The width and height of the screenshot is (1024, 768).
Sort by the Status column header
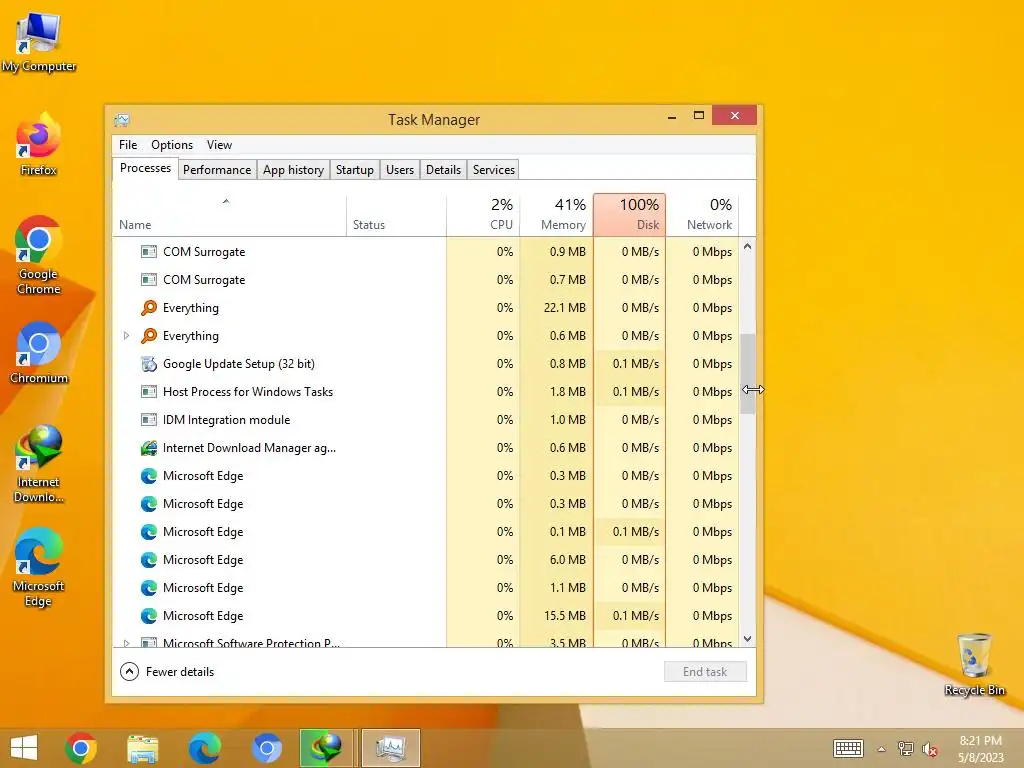coord(396,215)
